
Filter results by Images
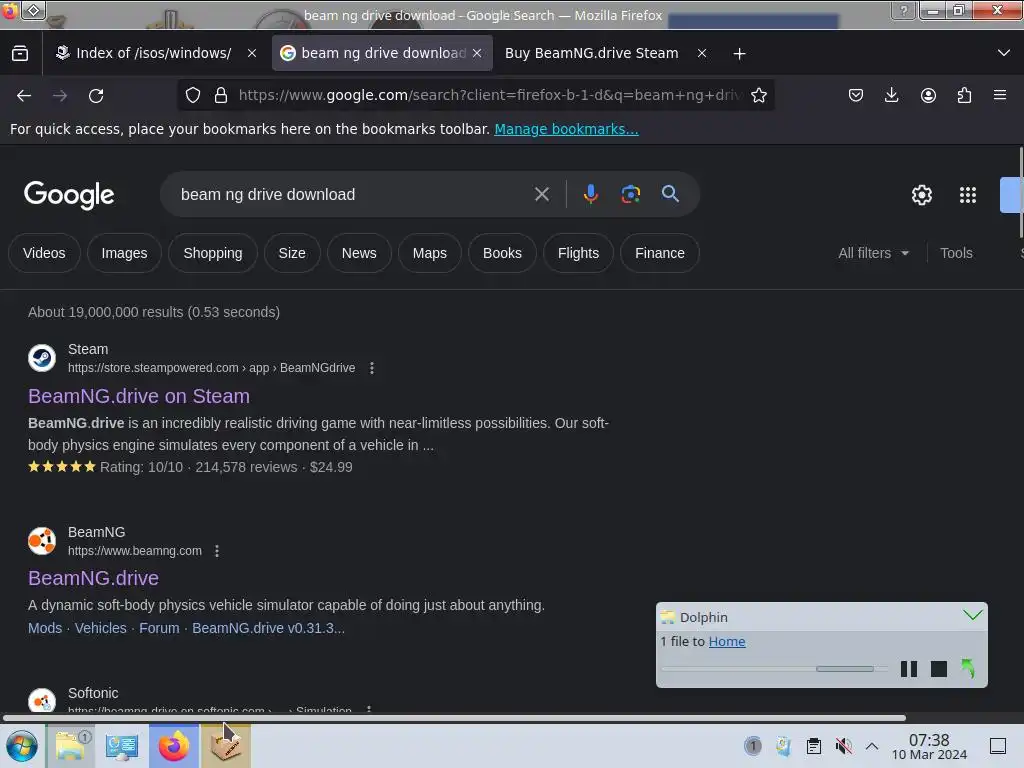pyautogui.click(x=124, y=253)
